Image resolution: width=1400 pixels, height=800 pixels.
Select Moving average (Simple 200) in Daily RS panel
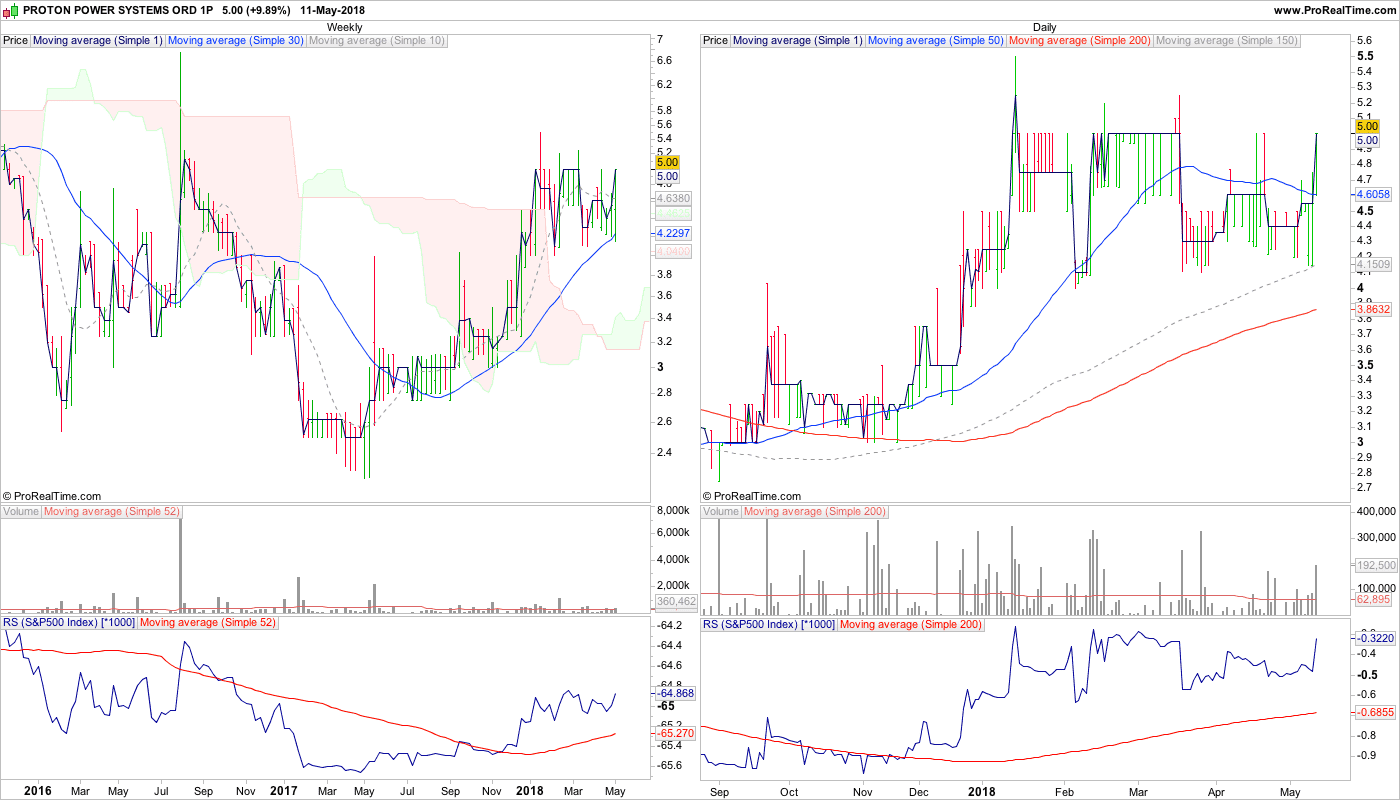coord(910,623)
